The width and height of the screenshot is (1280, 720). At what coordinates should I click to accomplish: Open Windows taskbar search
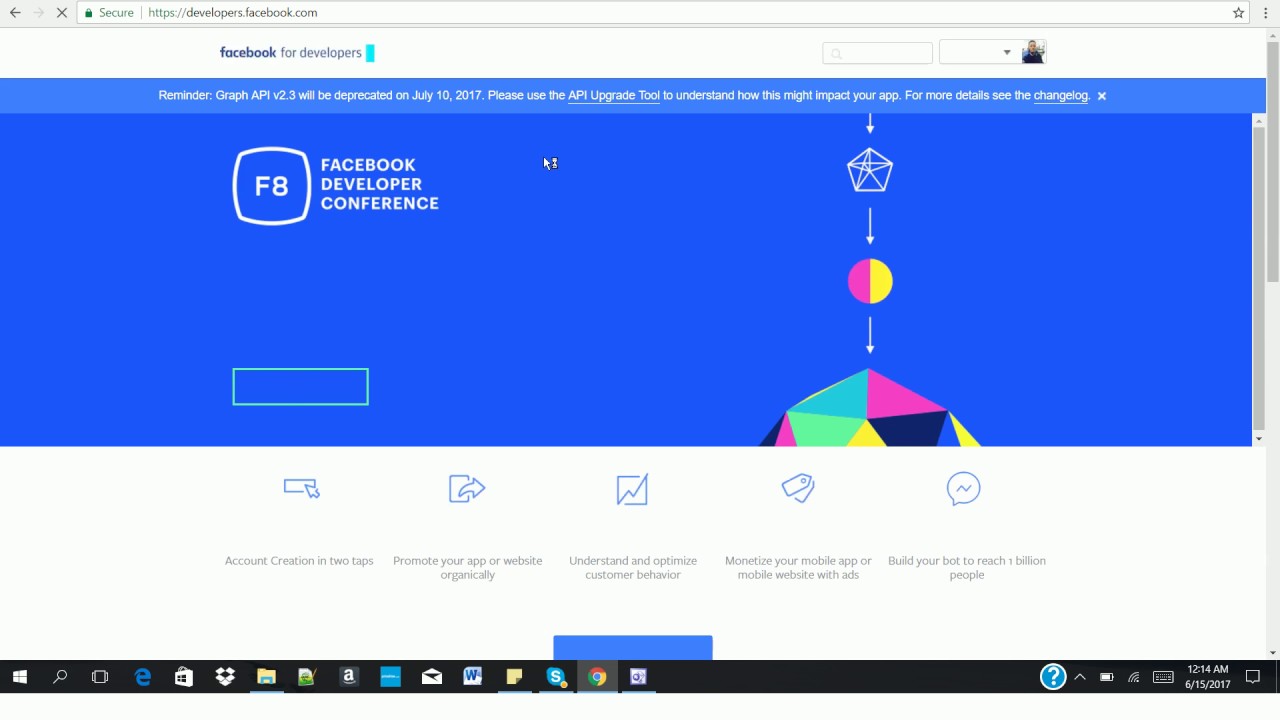(x=60, y=677)
